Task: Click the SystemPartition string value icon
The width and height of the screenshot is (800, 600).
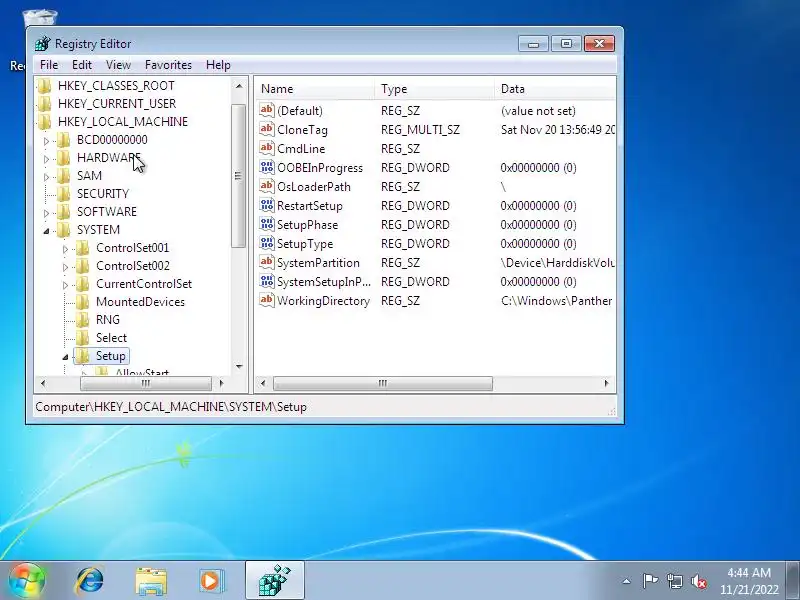Action: 267,262
